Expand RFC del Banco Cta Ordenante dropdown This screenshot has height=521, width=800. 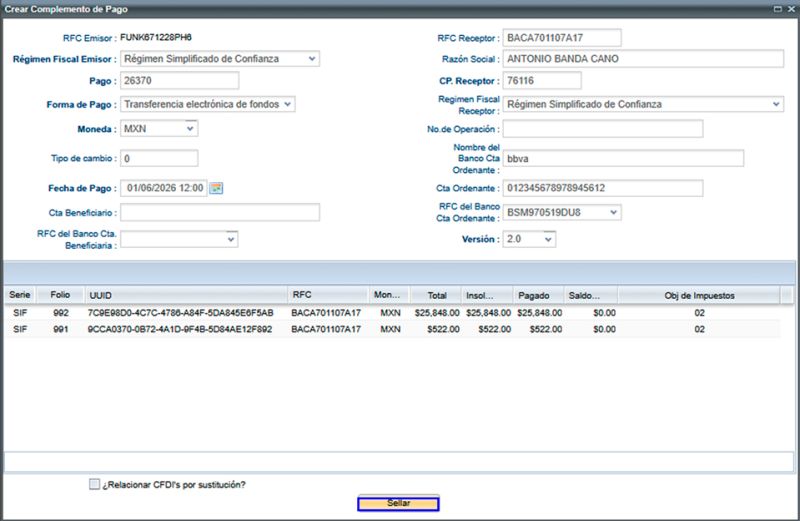[x=613, y=212]
